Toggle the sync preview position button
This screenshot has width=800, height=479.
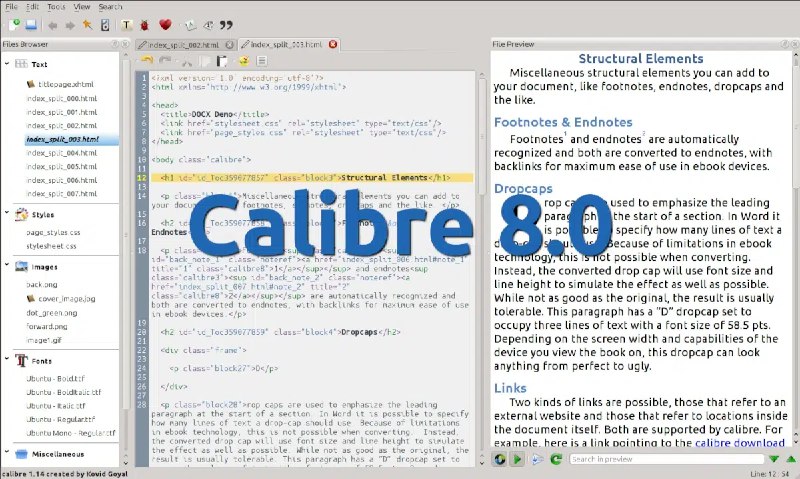coord(499,459)
